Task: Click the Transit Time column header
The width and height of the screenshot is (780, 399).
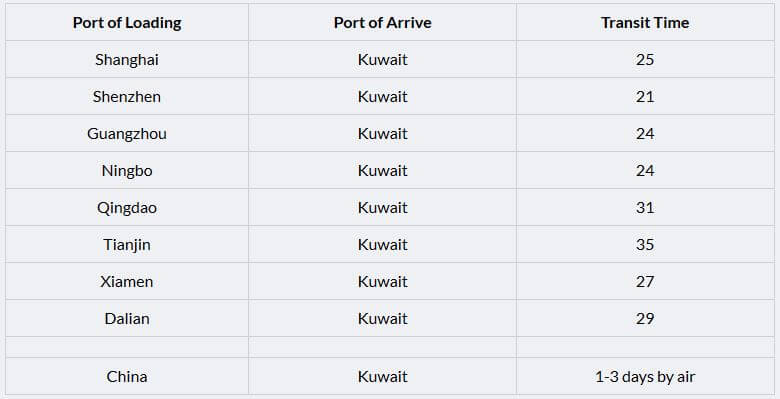Action: click(645, 22)
